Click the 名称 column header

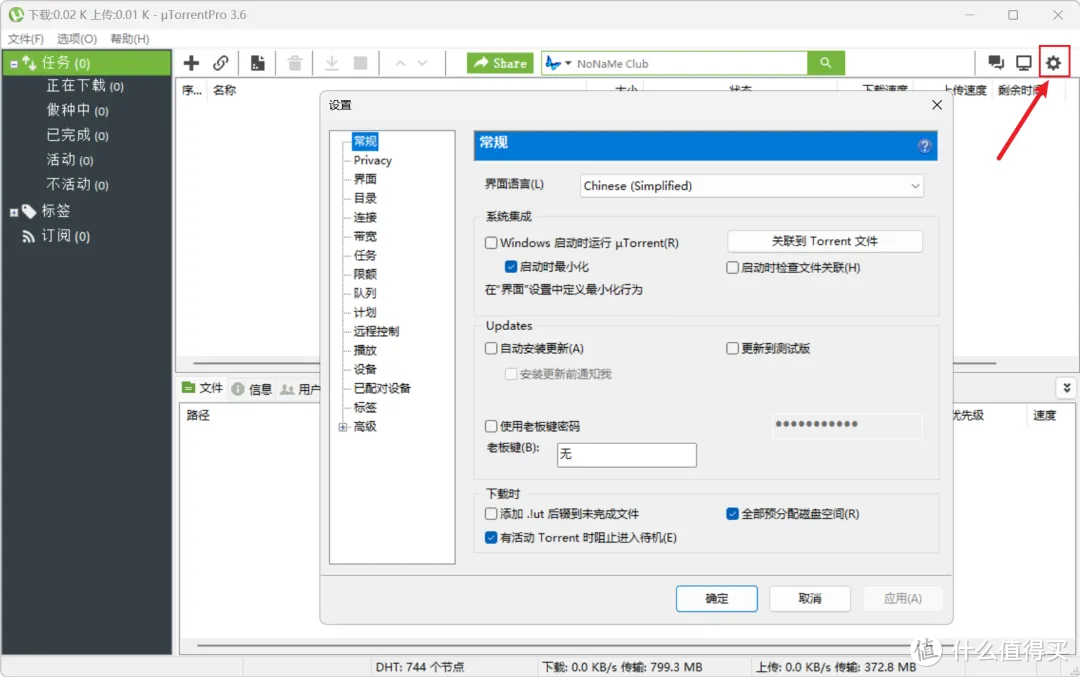(x=225, y=90)
